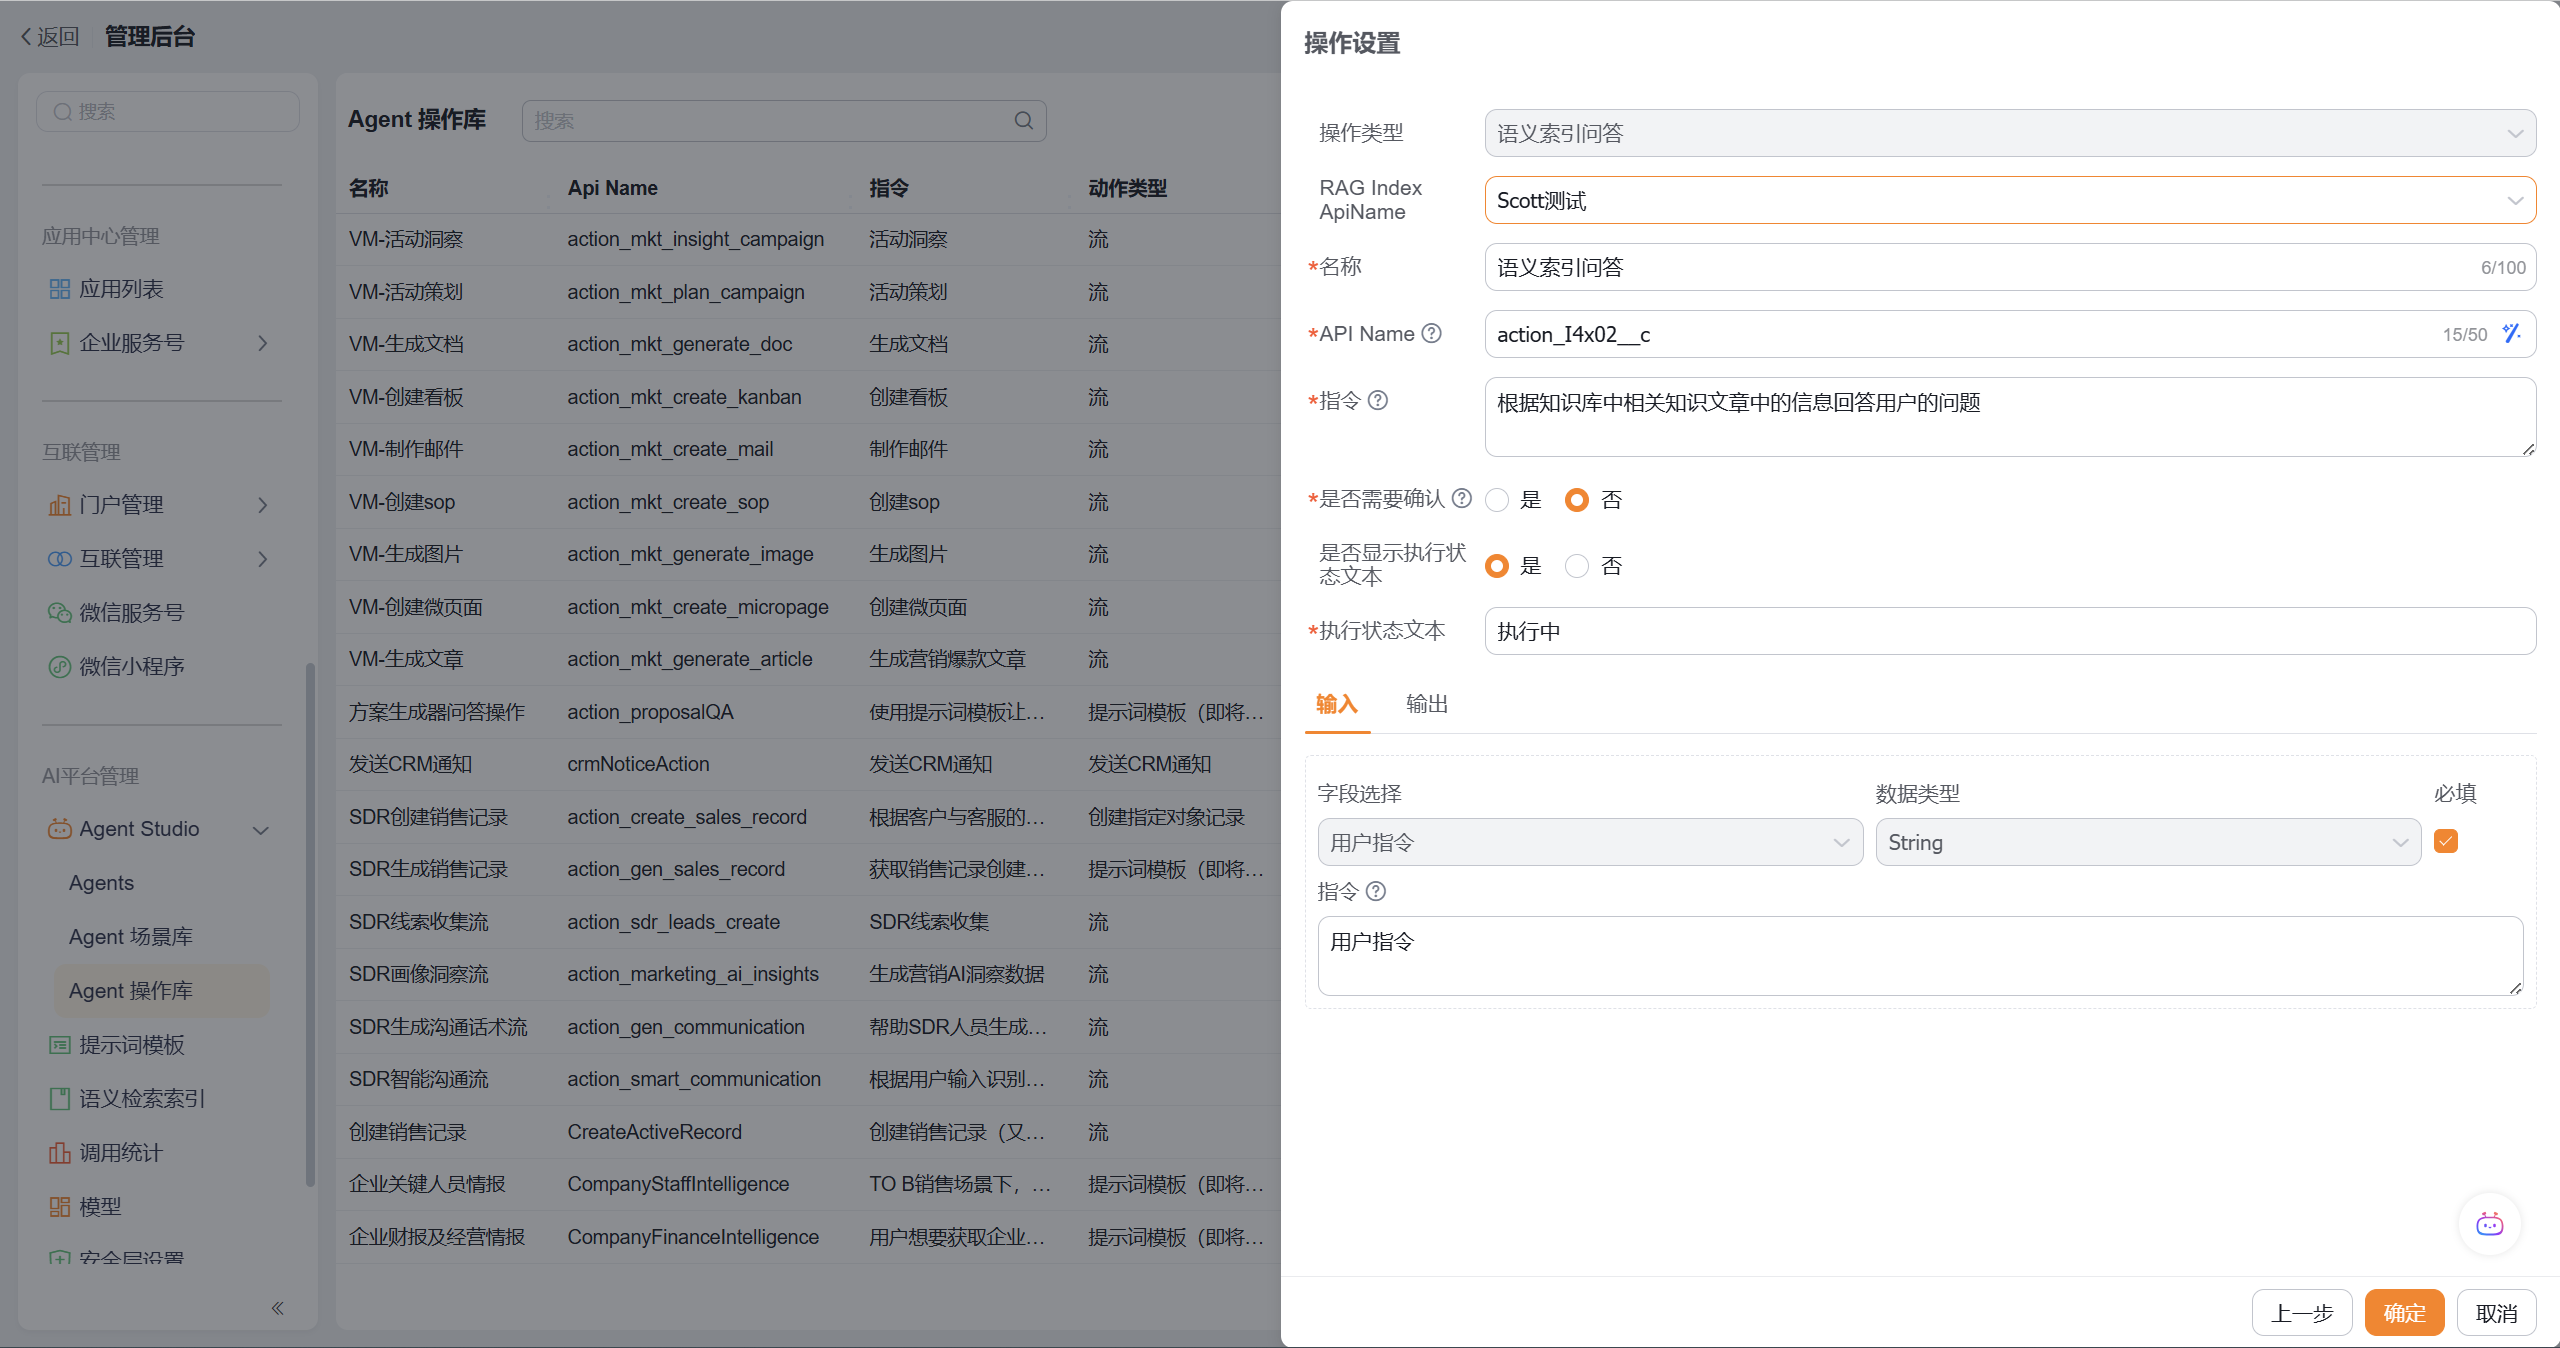
Task: Open 调用统计 from the sidebar
Action: pyautogui.click(x=120, y=1152)
